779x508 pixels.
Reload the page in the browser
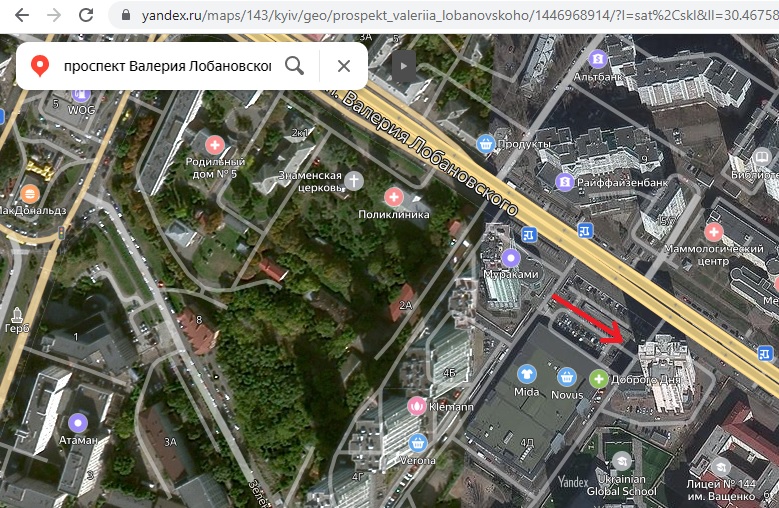click(86, 15)
